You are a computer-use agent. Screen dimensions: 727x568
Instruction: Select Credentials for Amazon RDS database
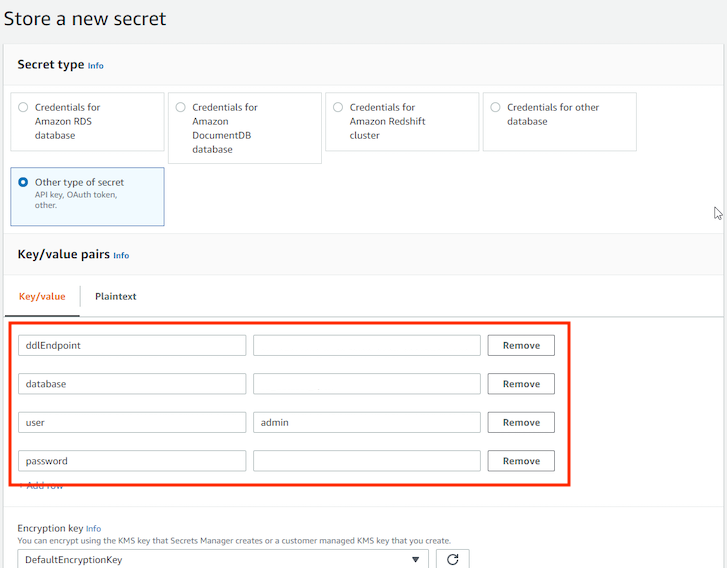pyautogui.click(x=23, y=107)
